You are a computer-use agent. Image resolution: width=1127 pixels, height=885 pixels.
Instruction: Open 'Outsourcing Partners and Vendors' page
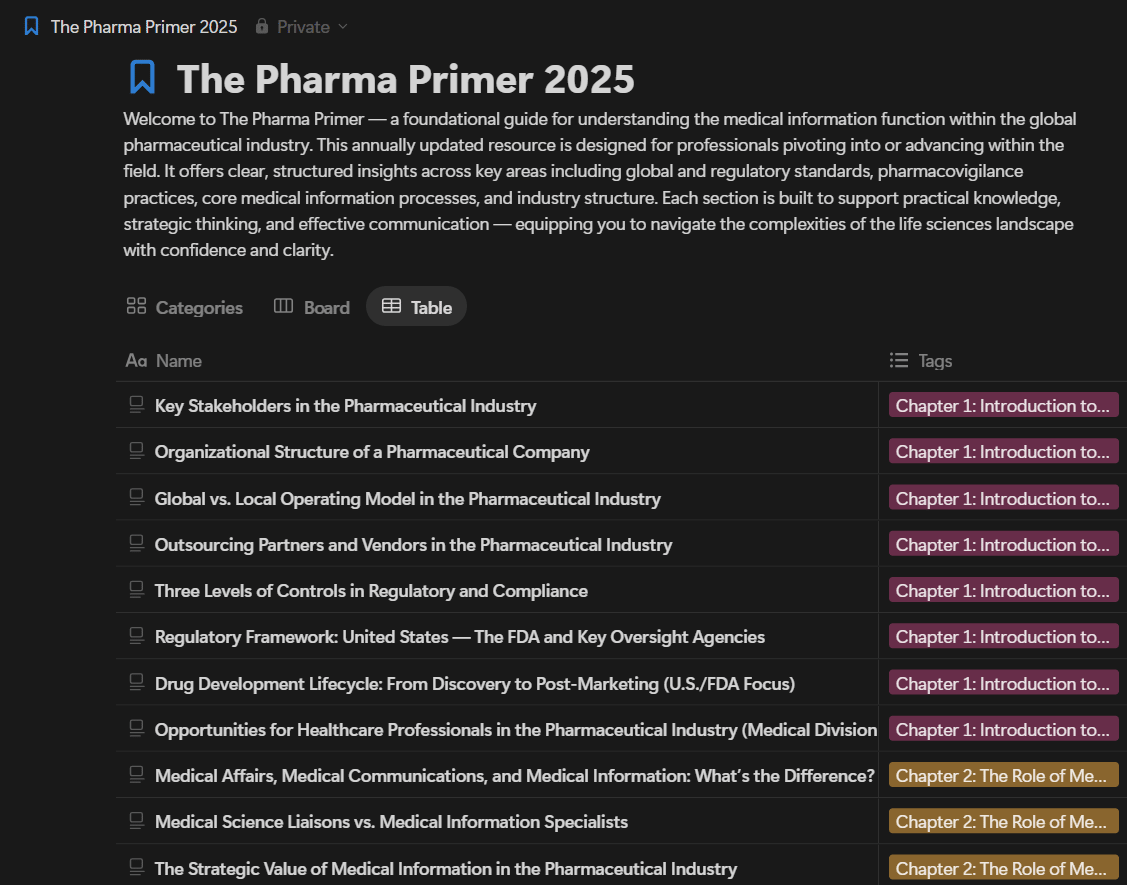[413, 545]
